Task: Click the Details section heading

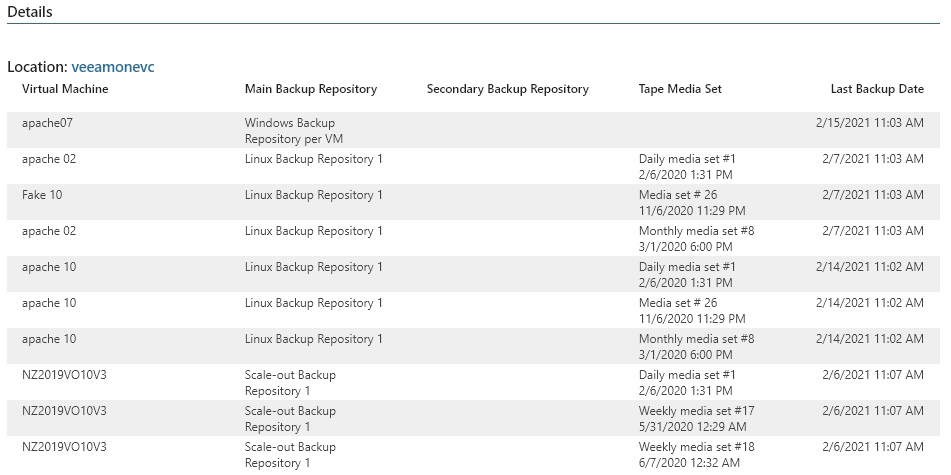Action: [30, 12]
